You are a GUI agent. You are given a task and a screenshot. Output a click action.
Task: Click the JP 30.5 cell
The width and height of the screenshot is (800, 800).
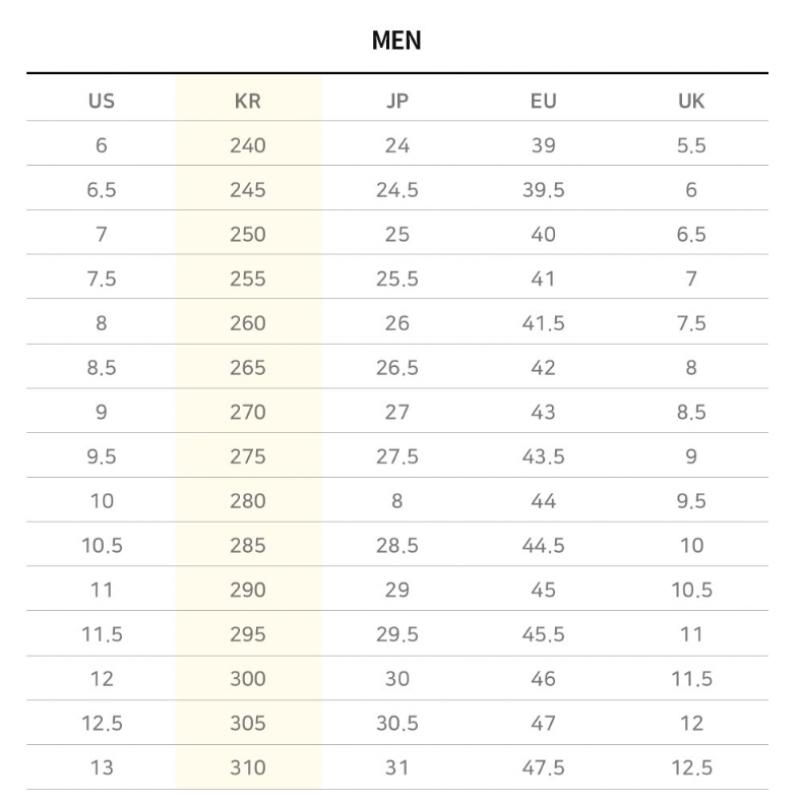[x=397, y=723]
